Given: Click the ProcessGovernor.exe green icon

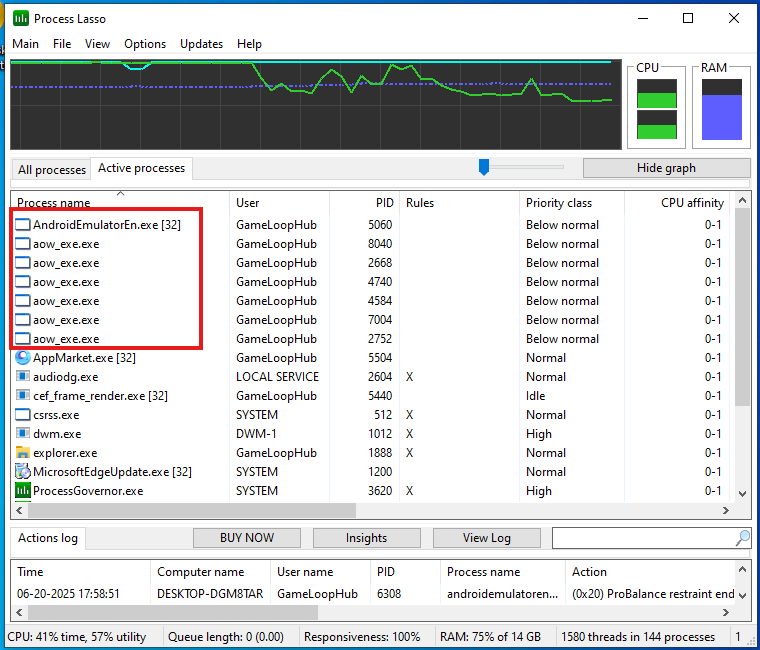Looking at the screenshot, I should coord(23,491).
